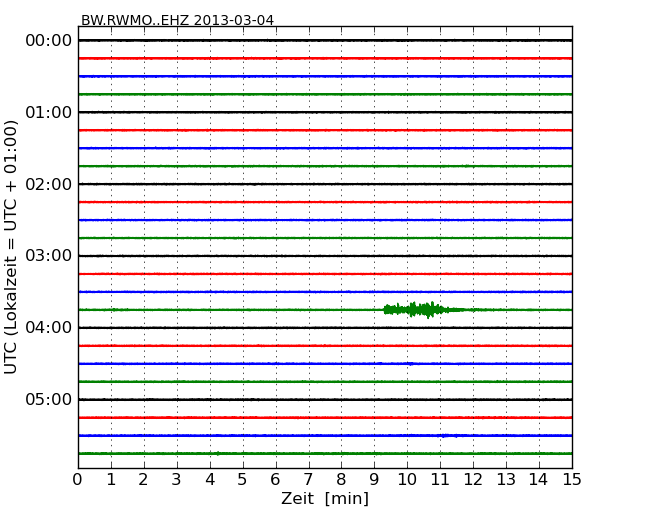
Task: Click the x-axis tick label 9
Action: coord(374,480)
